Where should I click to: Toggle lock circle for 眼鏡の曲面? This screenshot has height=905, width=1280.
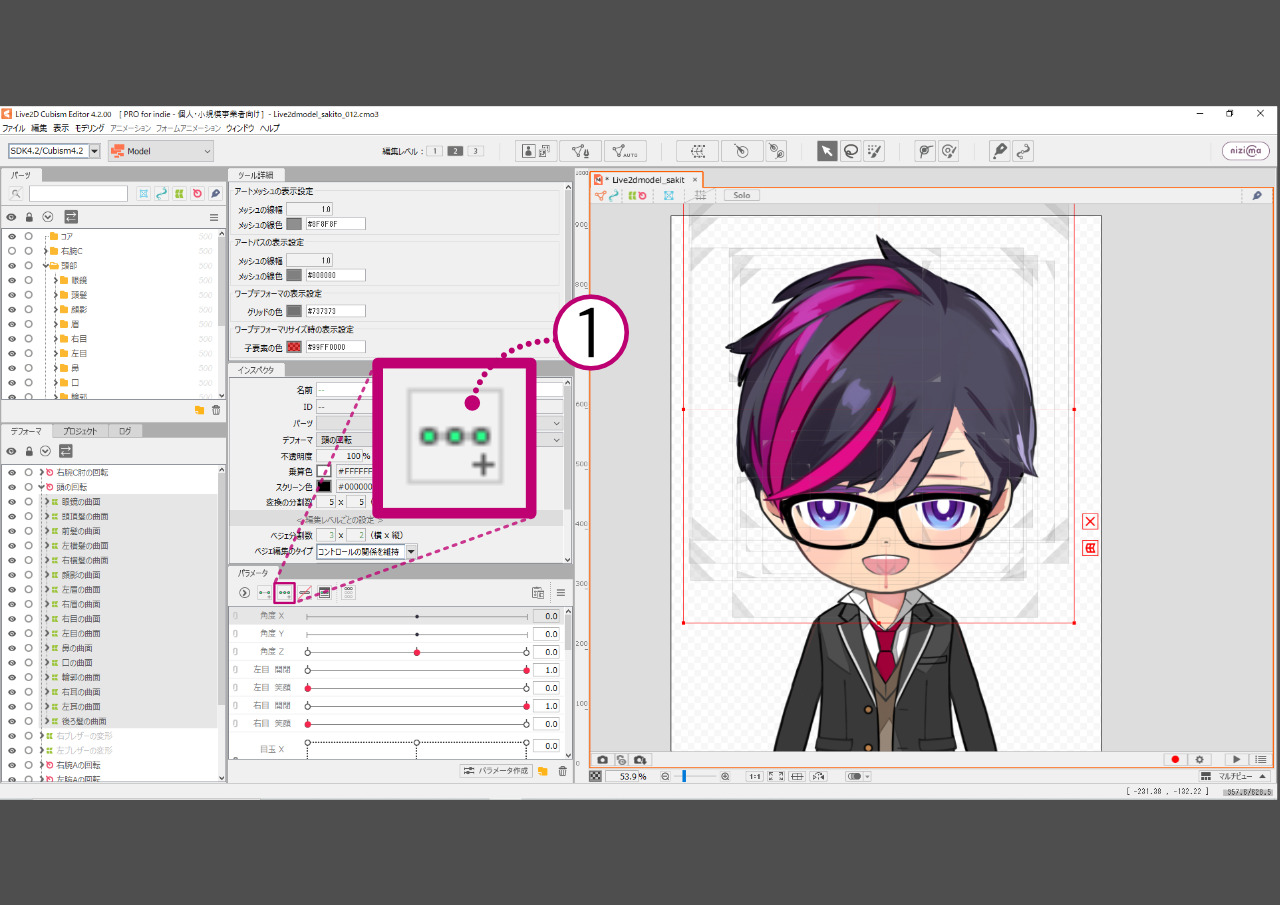(x=29, y=502)
